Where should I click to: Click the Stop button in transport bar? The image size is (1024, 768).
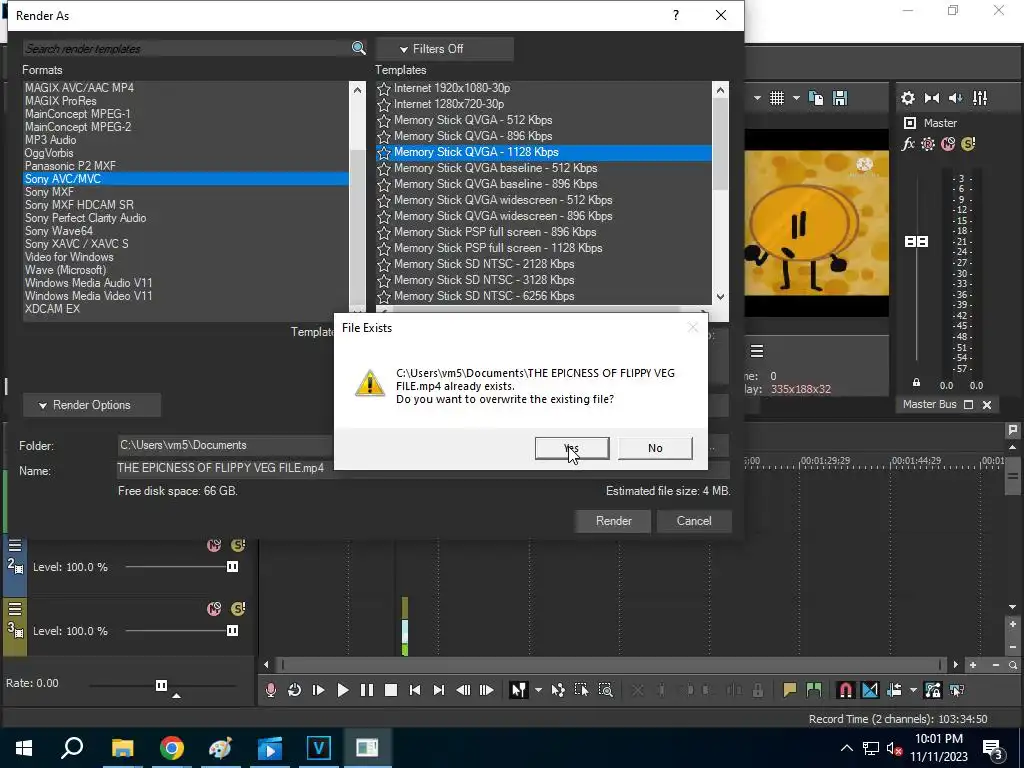coord(391,690)
